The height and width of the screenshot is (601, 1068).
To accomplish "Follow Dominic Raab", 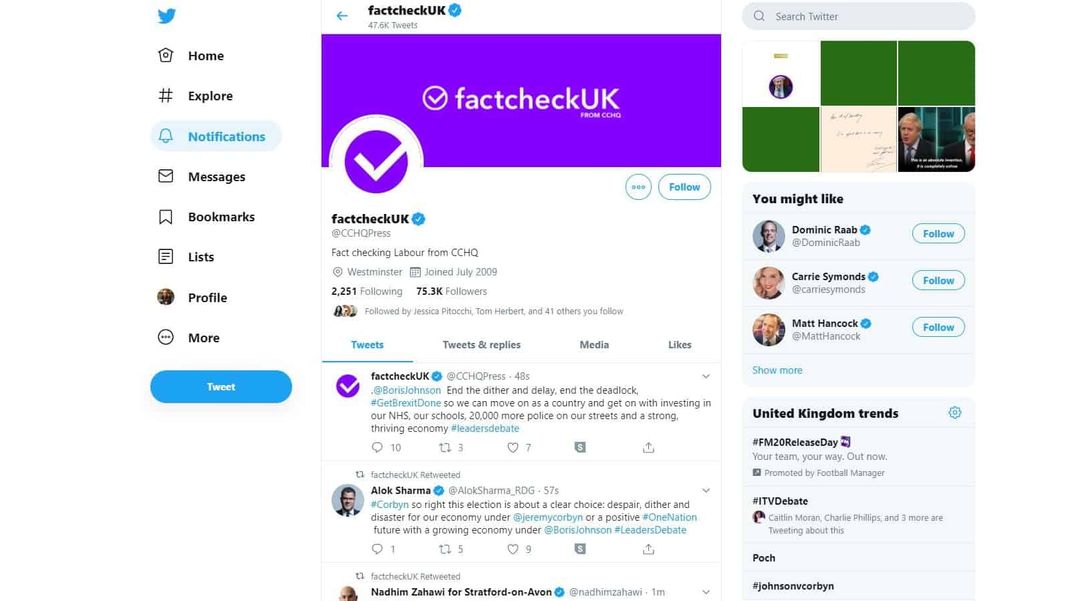I will (x=937, y=233).
